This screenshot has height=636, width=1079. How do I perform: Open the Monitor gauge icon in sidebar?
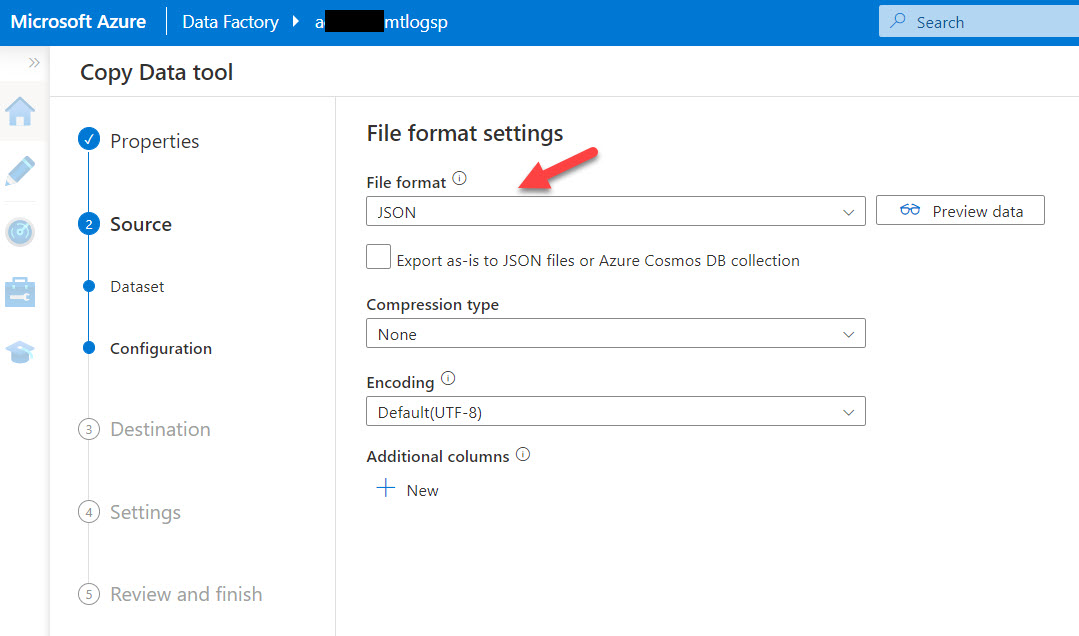[20, 232]
